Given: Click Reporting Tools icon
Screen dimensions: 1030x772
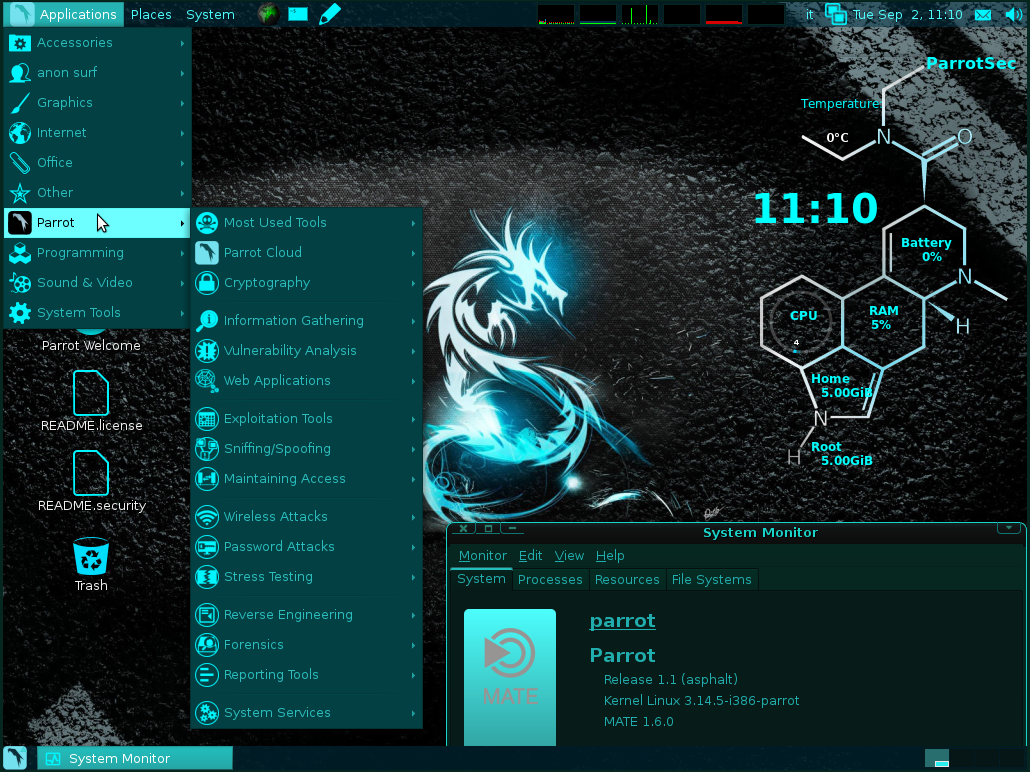Looking at the screenshot, I should (x=207, y=675).
